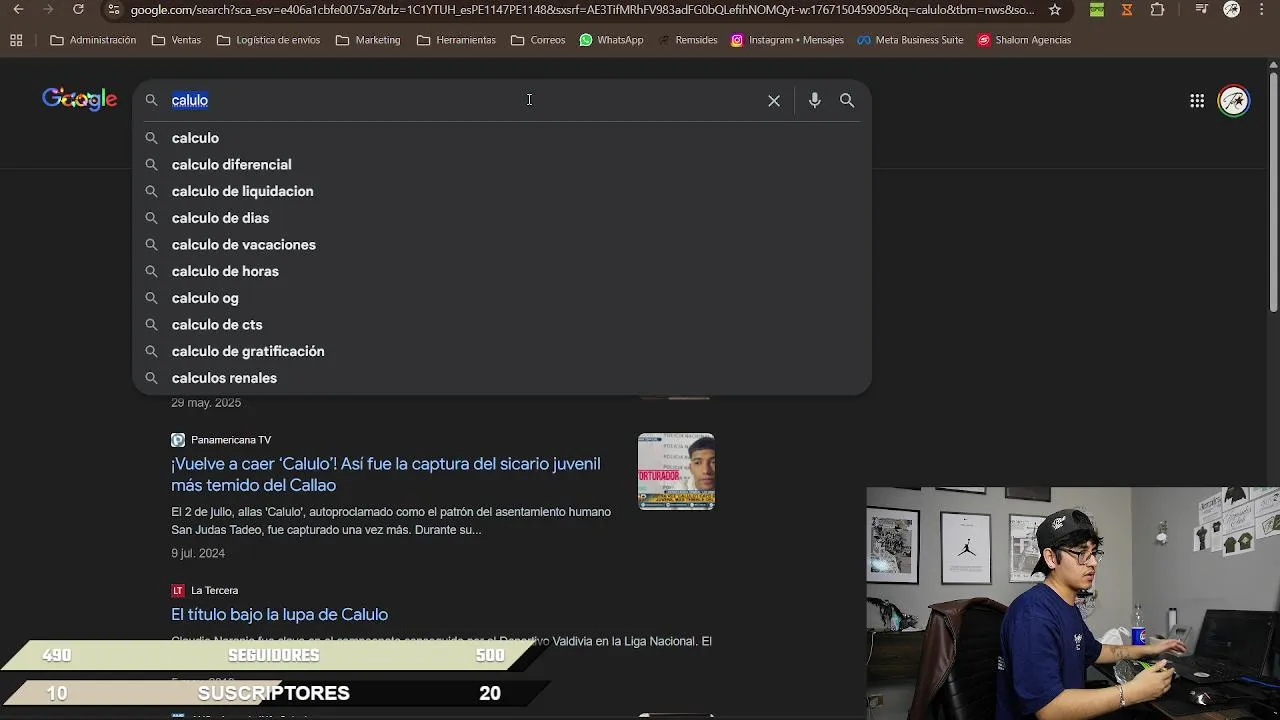1280x720 pixels.
Task: Select suggestion 'calculo'
Action: point(501,138)
